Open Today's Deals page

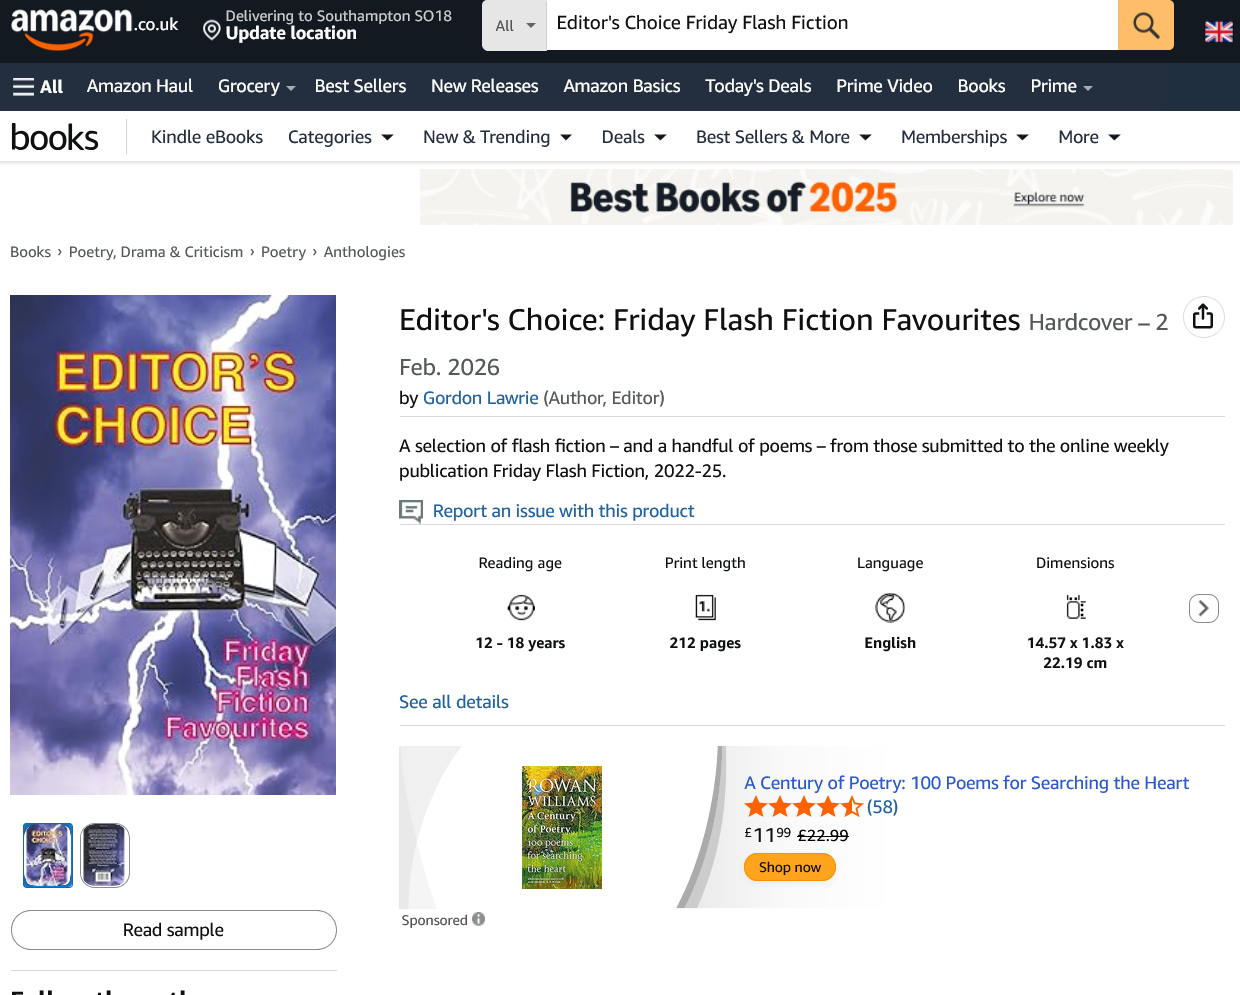click(x=758, y=86)
